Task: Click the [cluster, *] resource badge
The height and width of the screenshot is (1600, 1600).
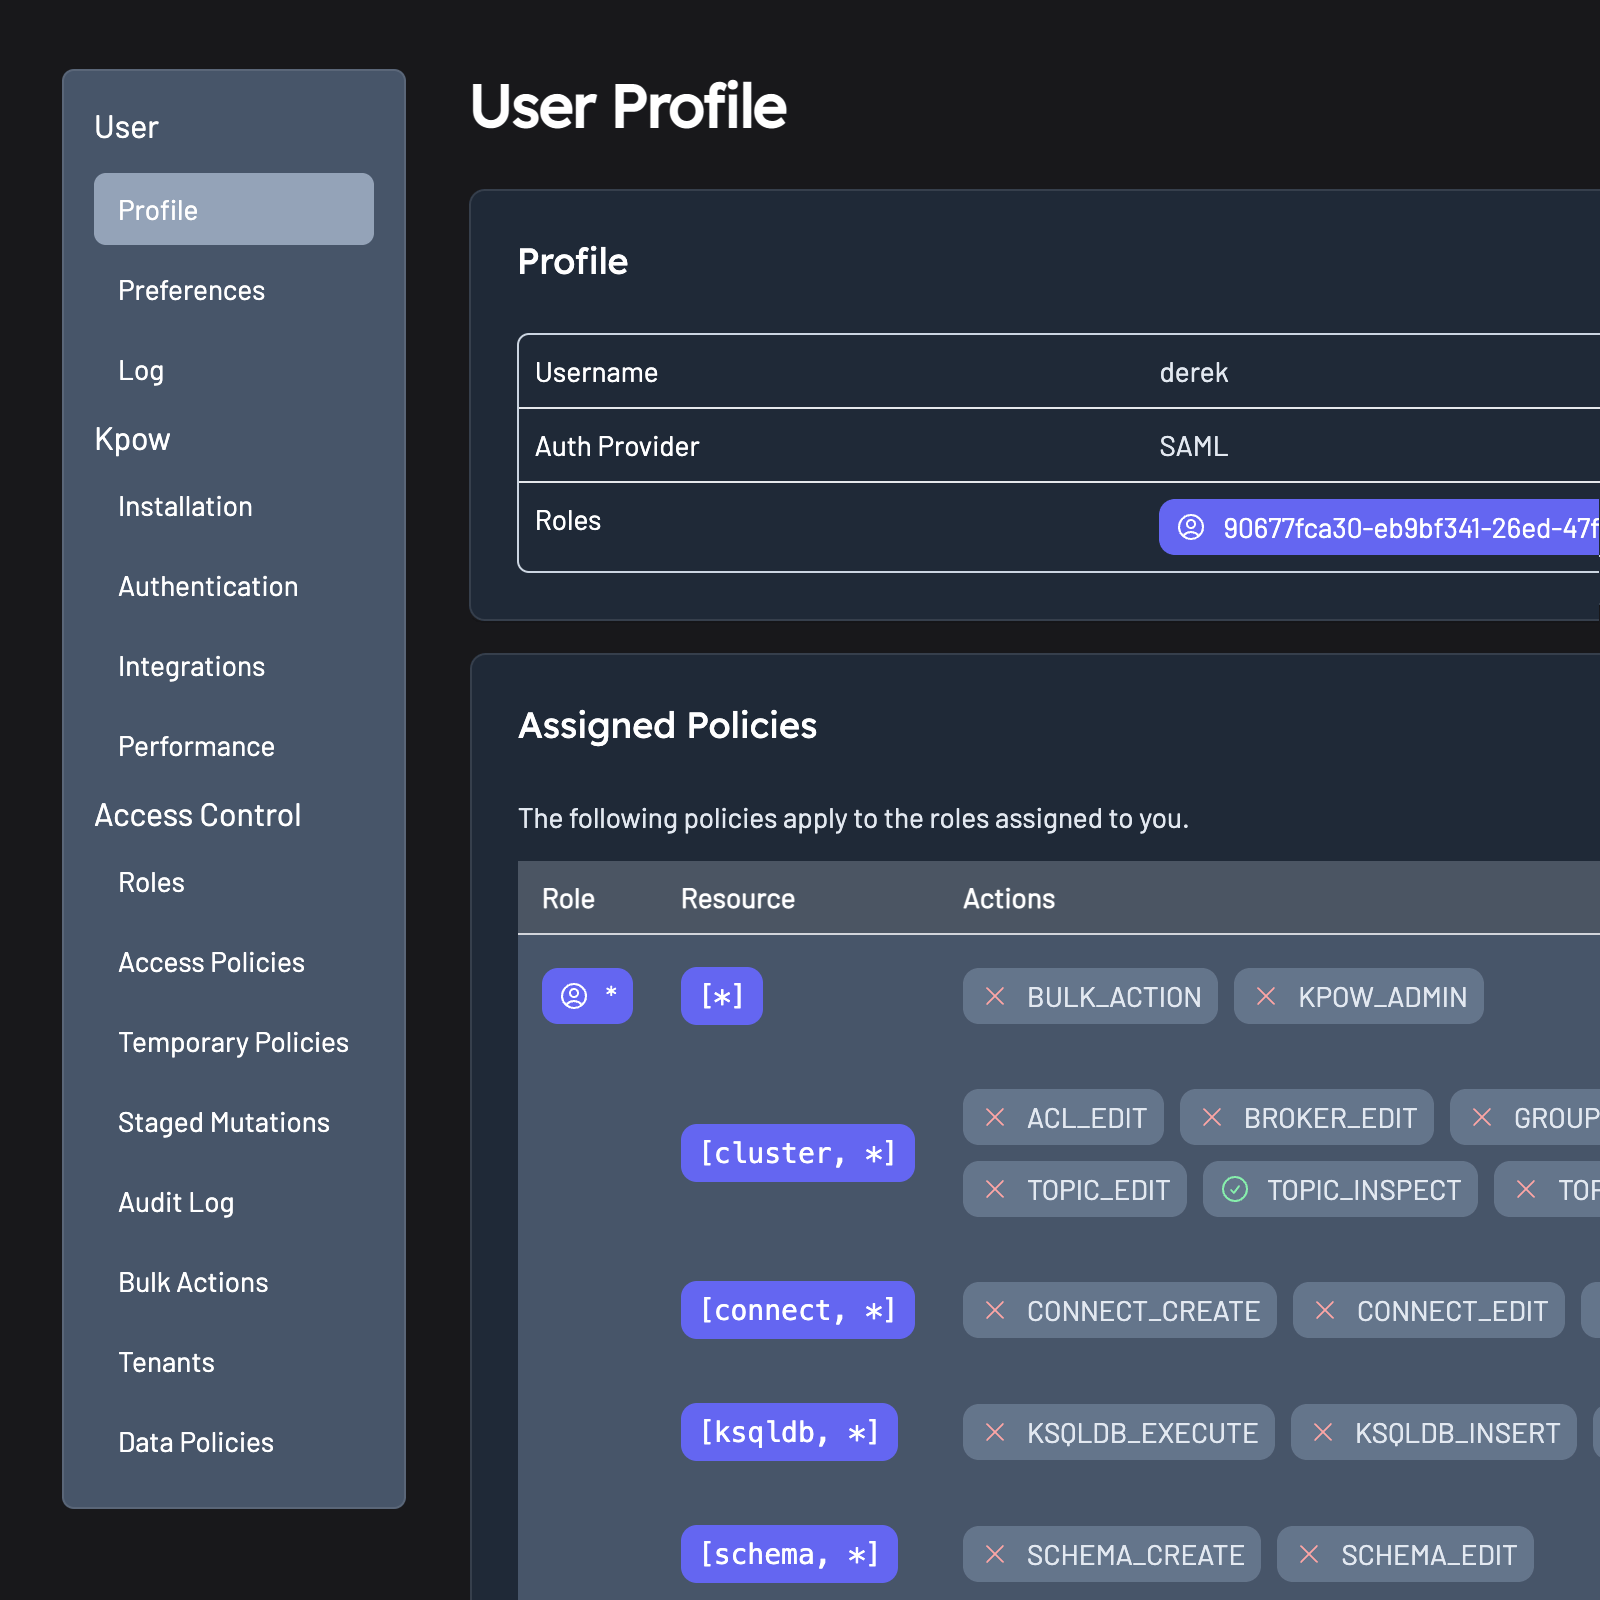Action: point(797,1153)
